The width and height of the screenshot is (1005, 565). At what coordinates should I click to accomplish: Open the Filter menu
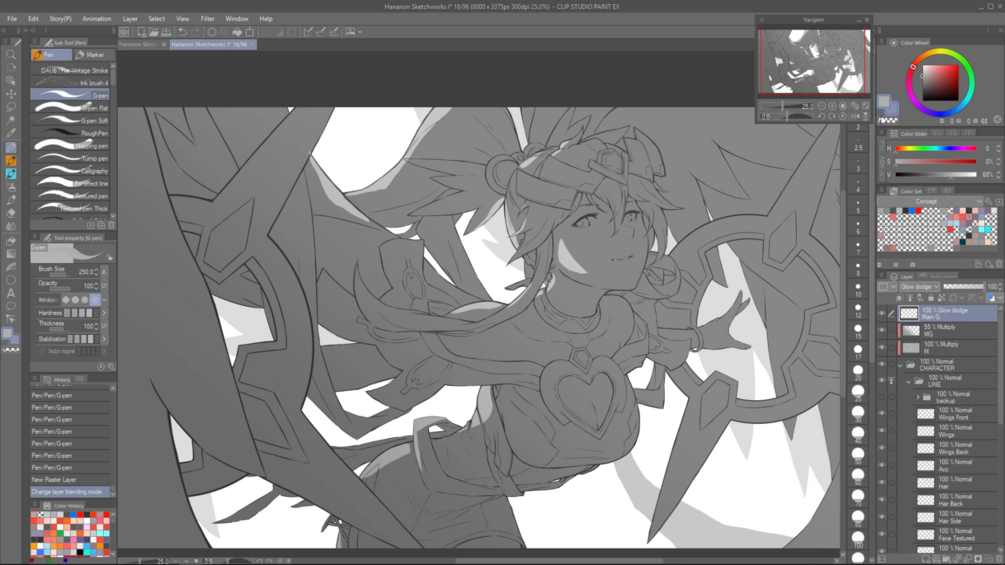(x=207, y=19)
